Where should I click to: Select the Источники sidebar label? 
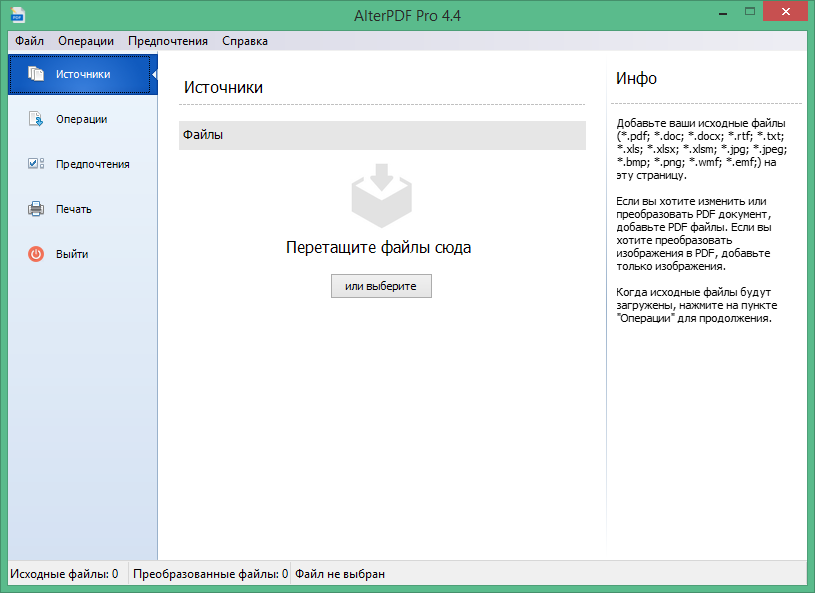83,74
